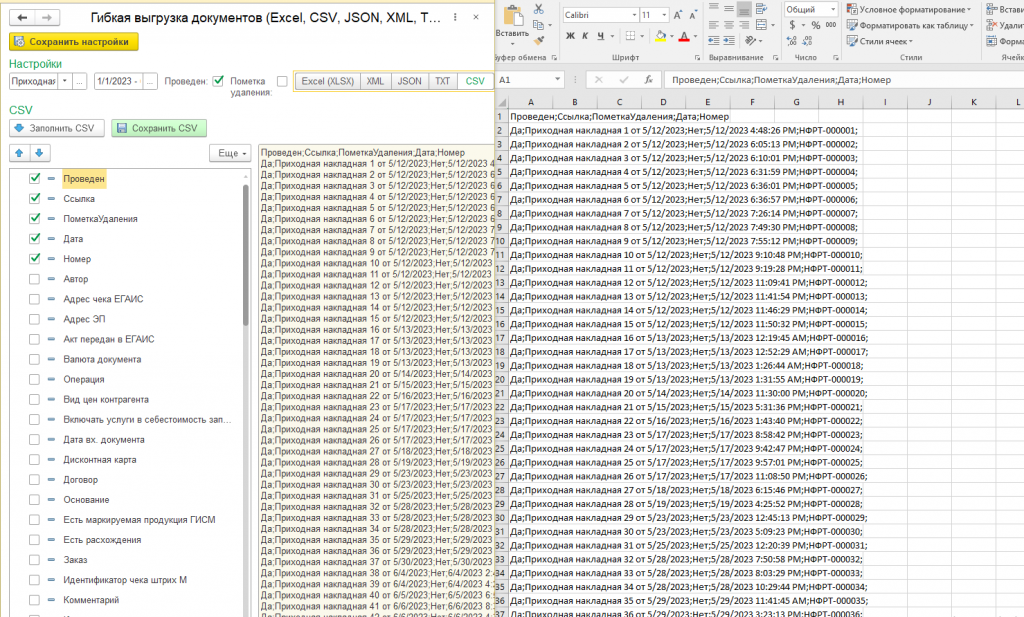Screen dimensions: 1024x617
Task: Center cell text horizontally
Action: [729, 25]
